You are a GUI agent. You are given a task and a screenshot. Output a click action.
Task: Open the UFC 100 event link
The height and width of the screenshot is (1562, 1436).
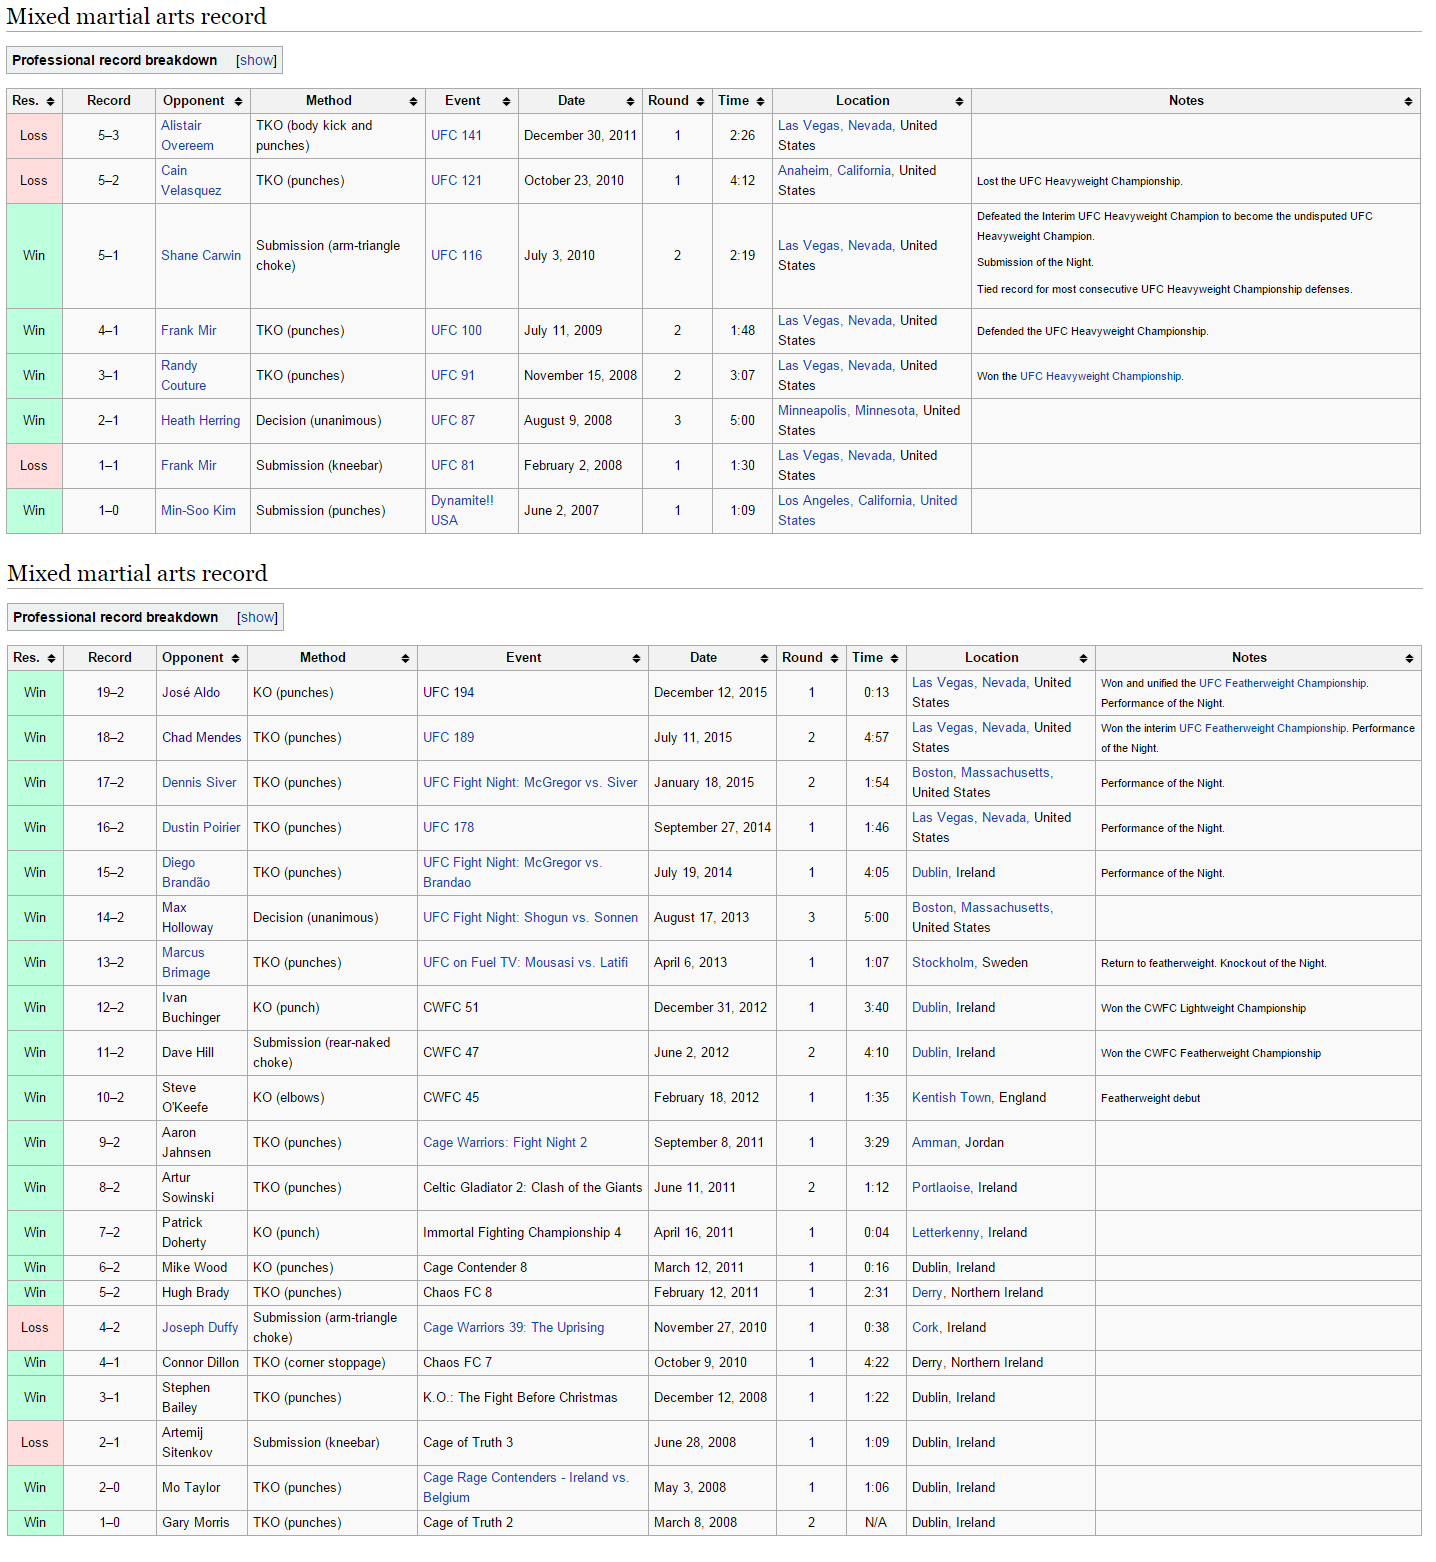click(456, 331)
